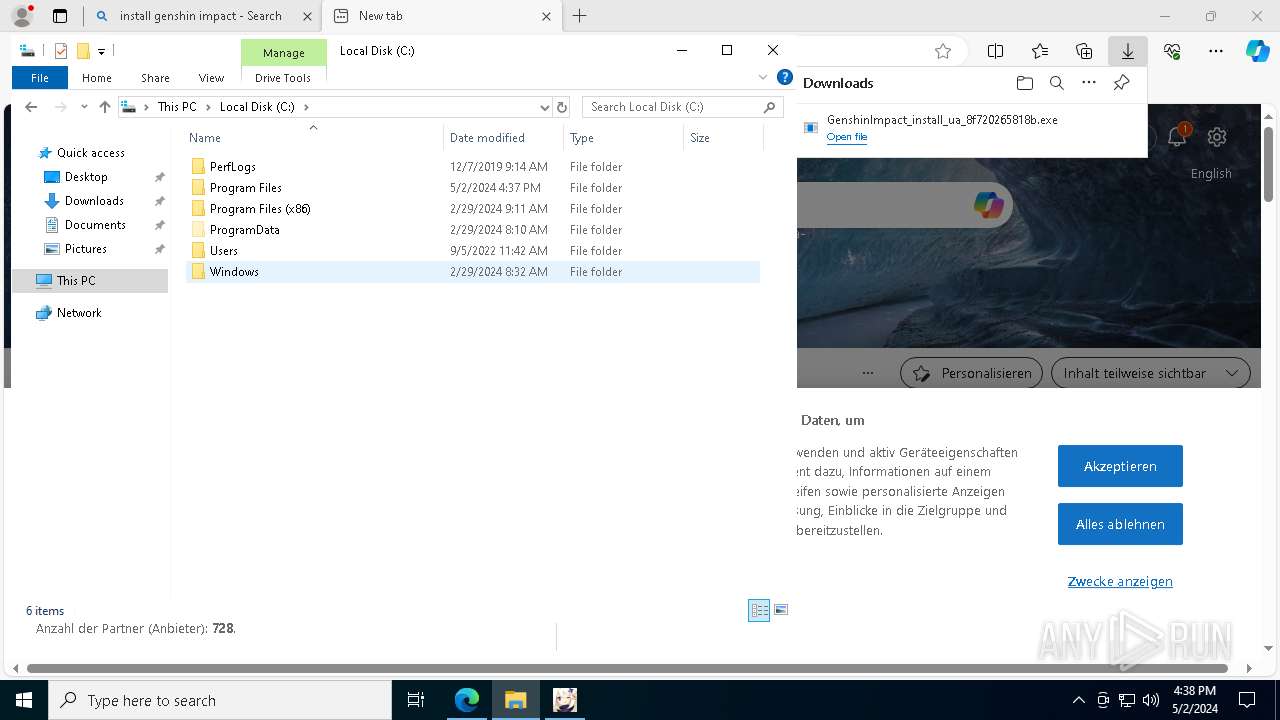Click Search Local Disk (C:) field
This screenshot has width=1280, height=720.
(x=682, y=107)
